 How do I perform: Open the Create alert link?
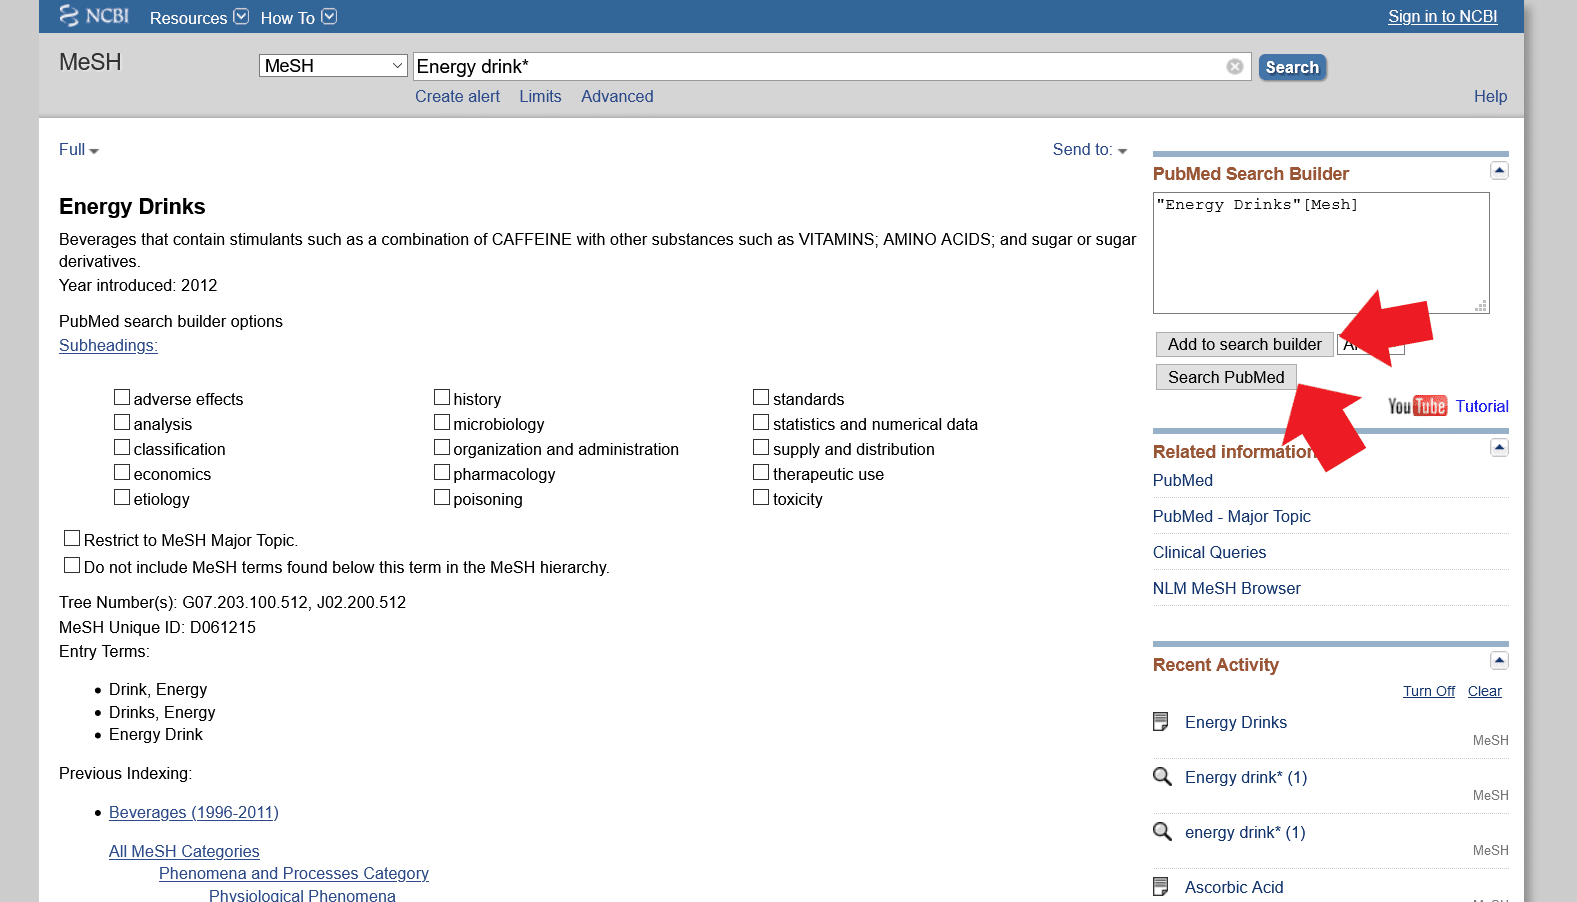pos(457,96)
